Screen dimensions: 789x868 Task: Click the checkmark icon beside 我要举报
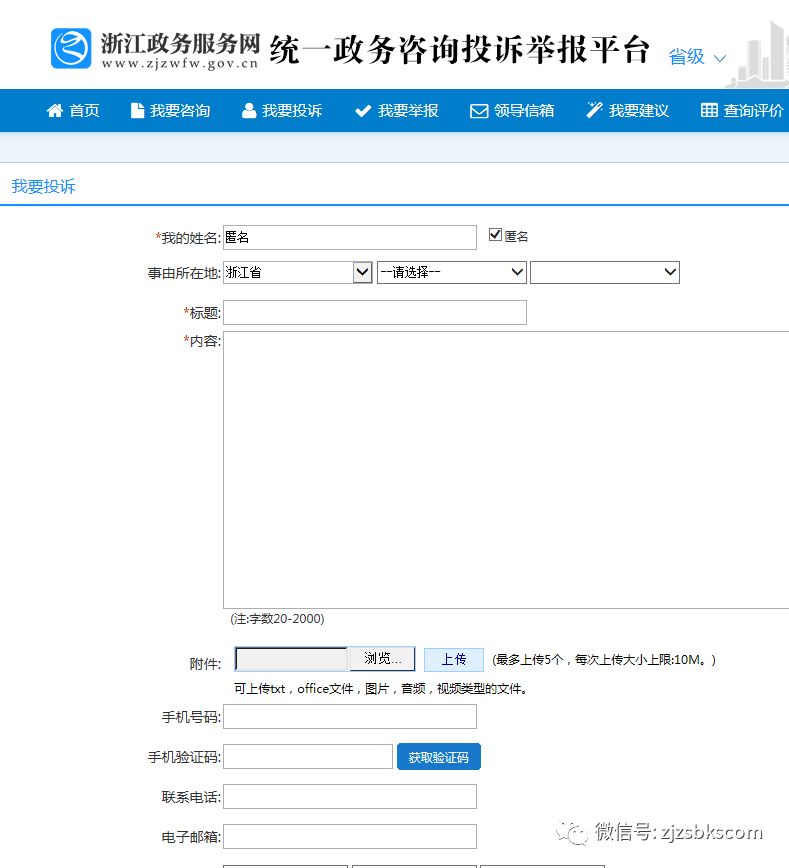363,111
